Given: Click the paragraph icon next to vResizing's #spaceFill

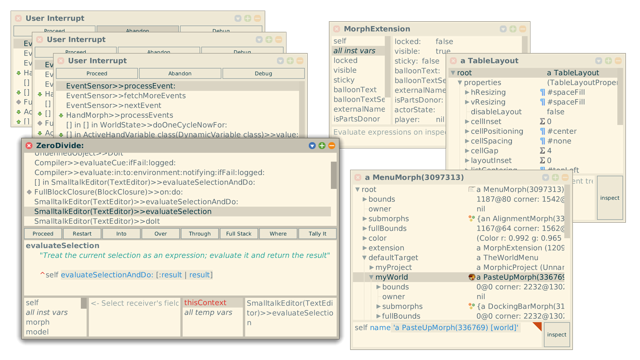Looking at the screenshot, I should pos(542,102).
